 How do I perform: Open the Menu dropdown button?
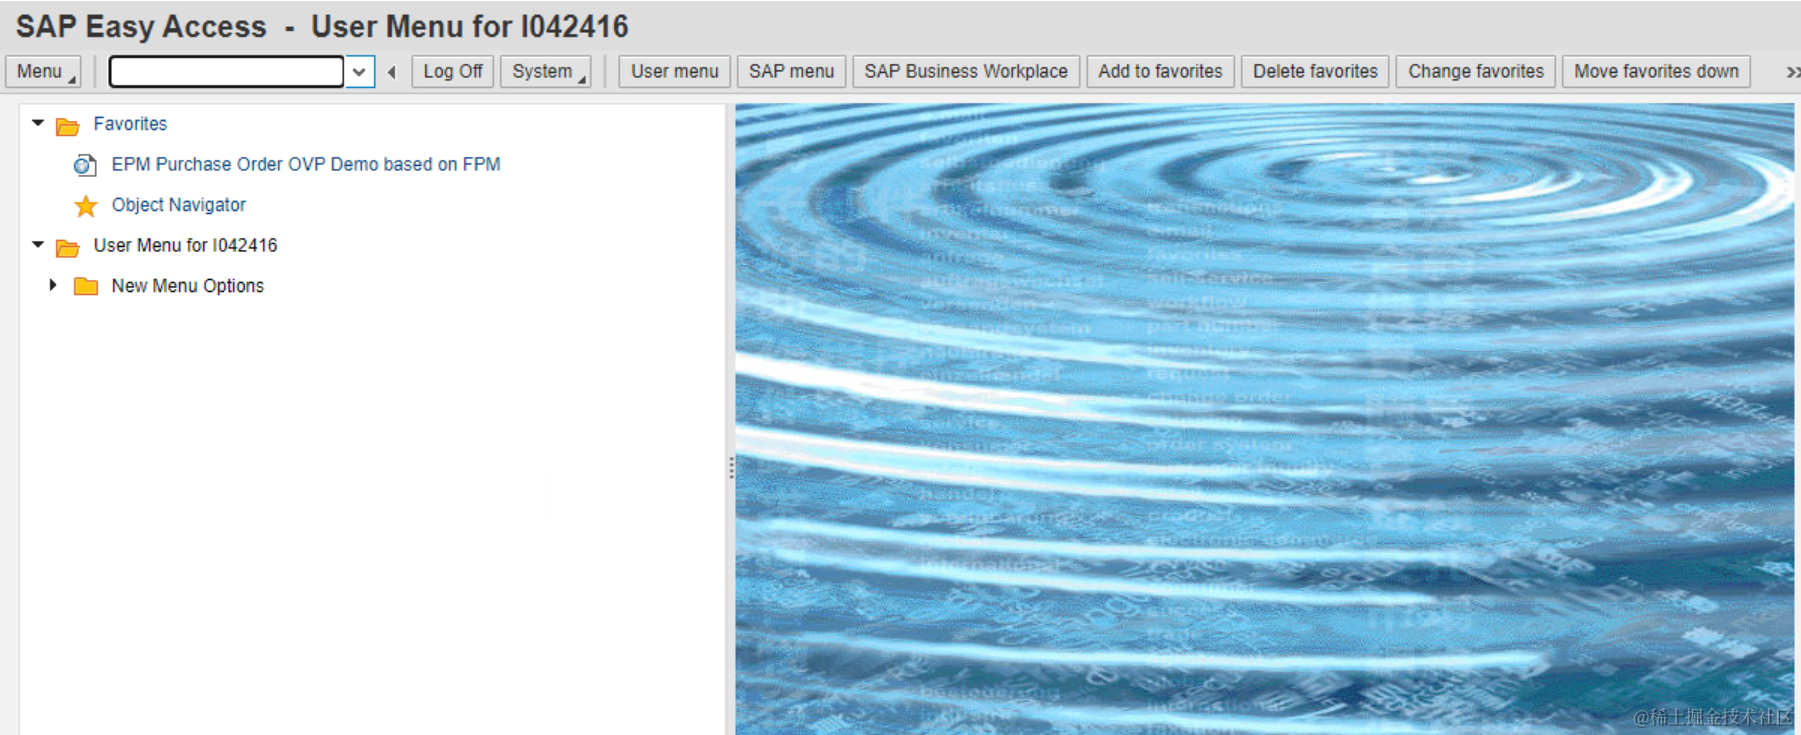click(x=43, y=71)
